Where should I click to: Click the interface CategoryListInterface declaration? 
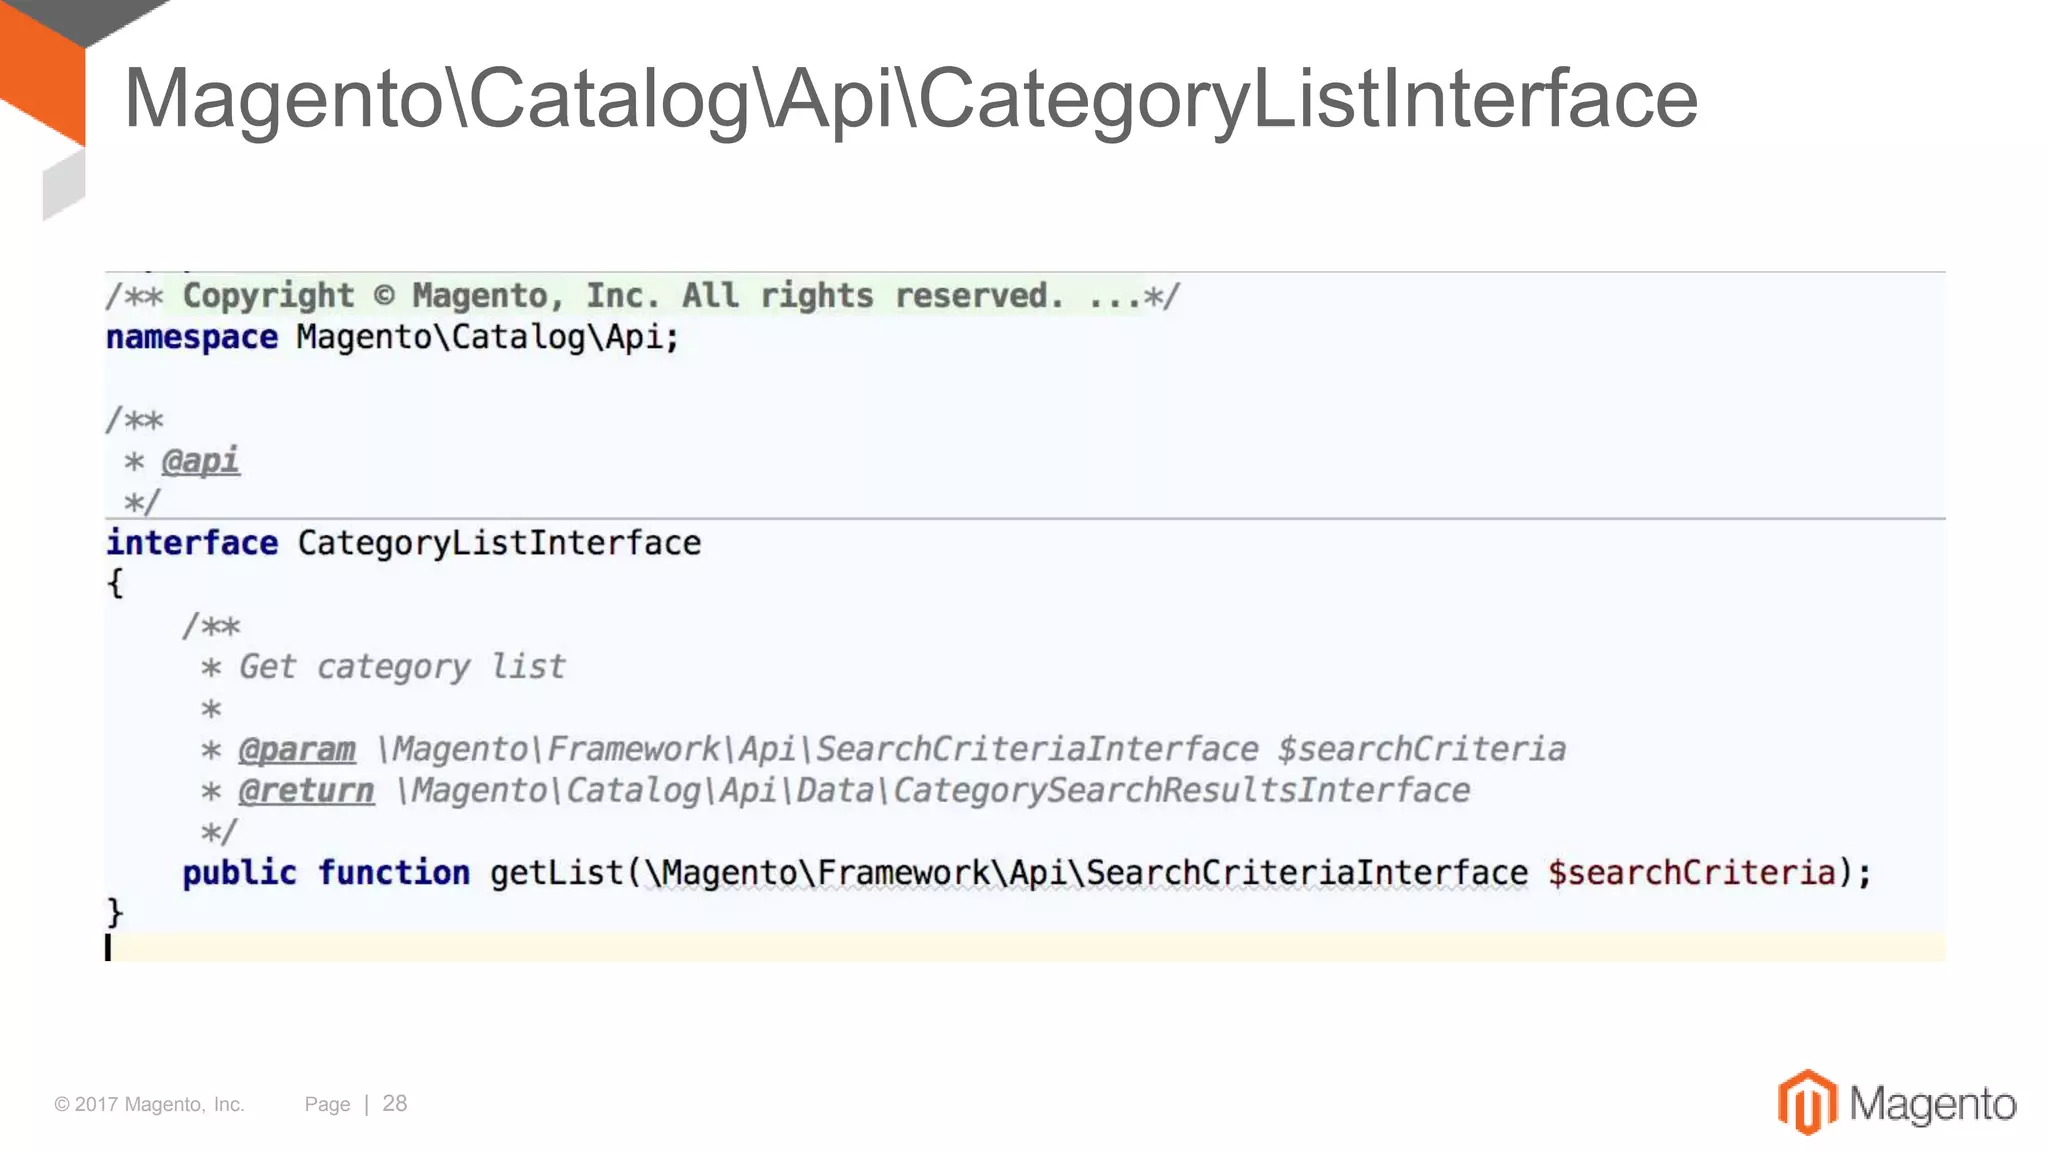click(x=404, y=543)
